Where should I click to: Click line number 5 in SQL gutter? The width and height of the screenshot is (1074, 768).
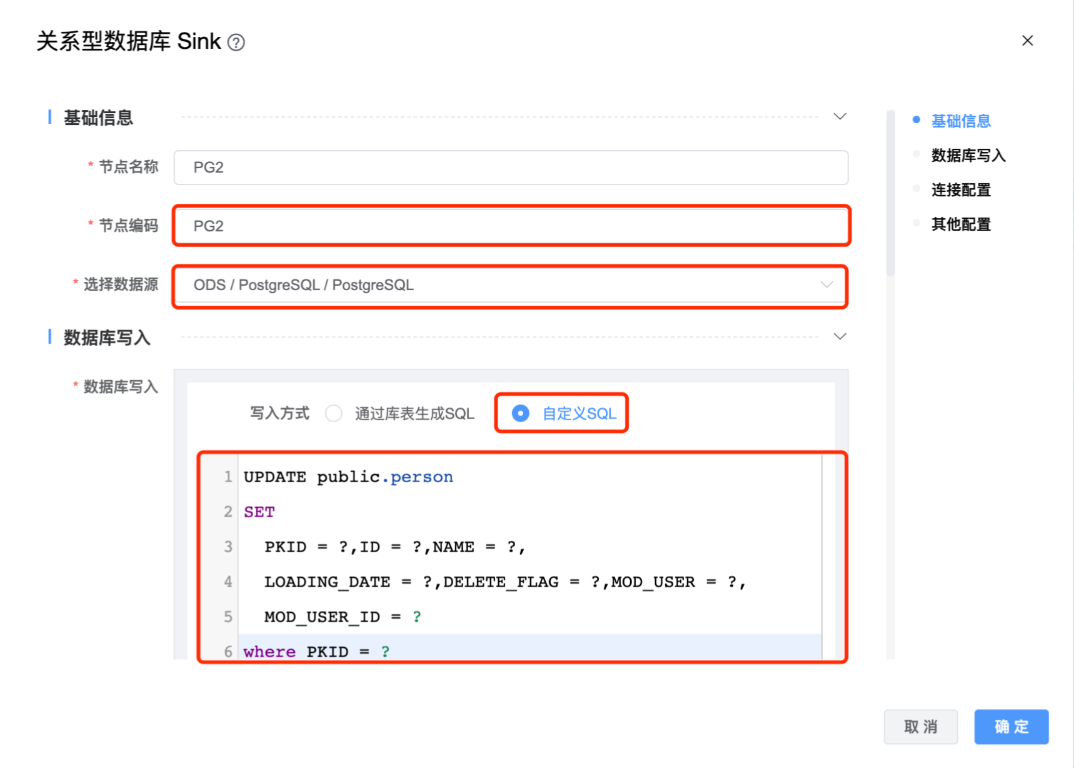(x=228, y=617)
